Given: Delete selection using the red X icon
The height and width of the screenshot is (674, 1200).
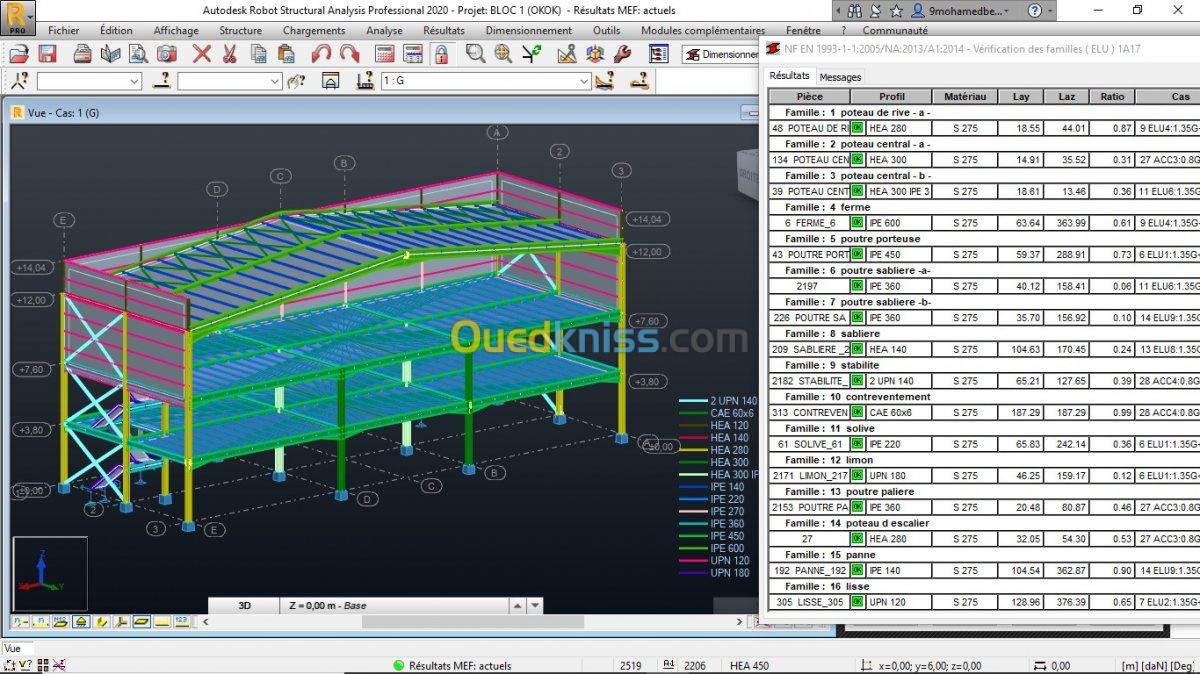Looking at the screenshot, I should click(x=202, y=54).
